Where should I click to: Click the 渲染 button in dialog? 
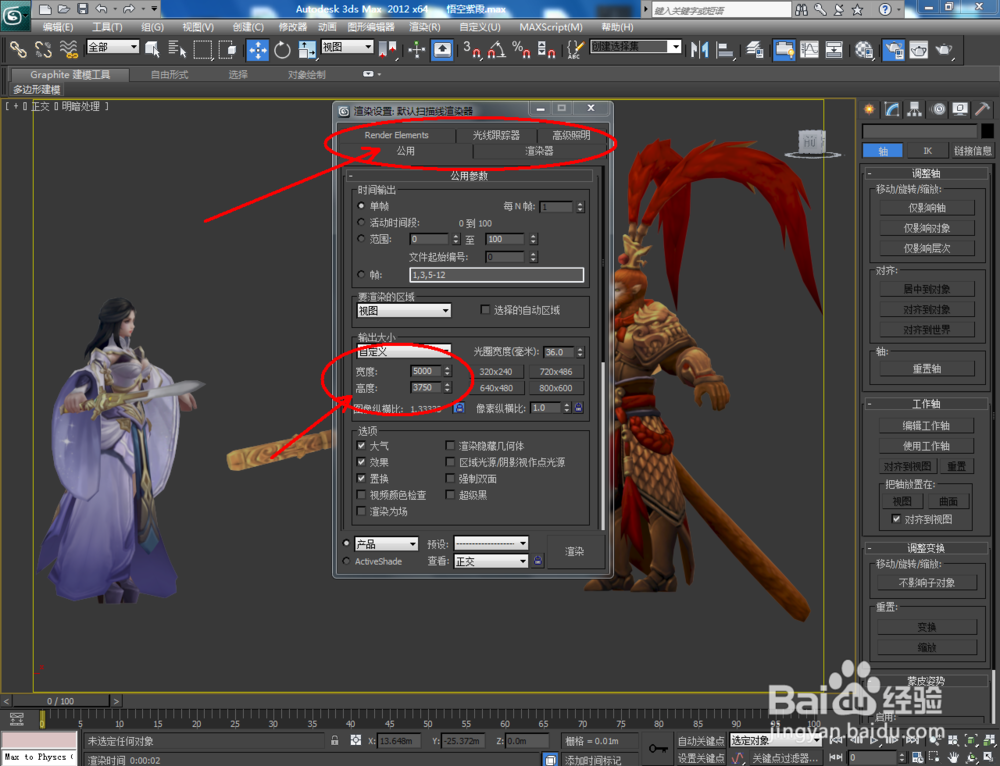pos(575,551)
